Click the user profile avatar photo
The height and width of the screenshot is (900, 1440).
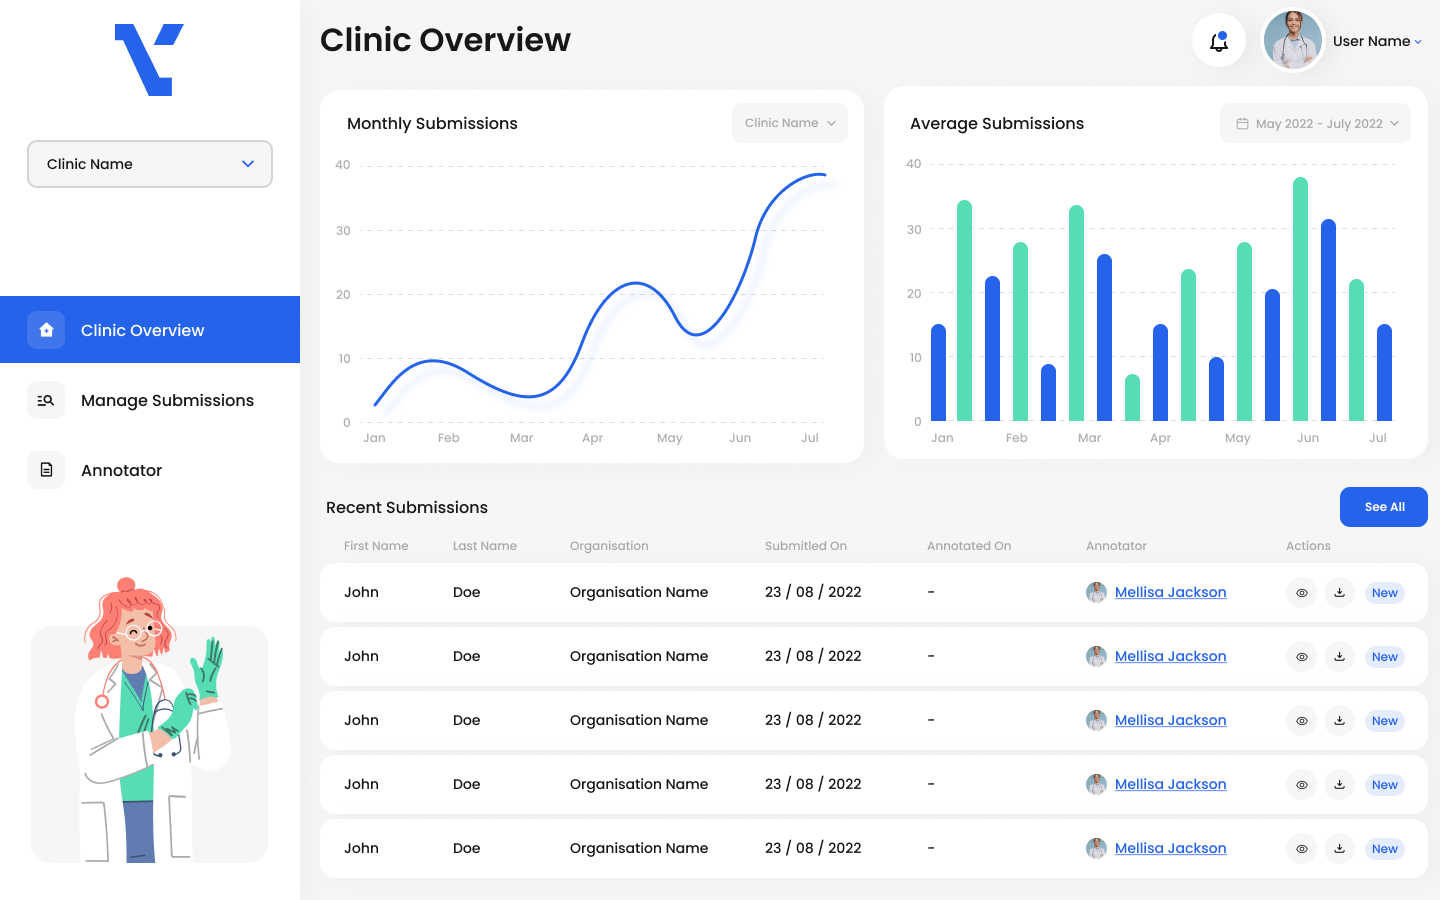[x=1293, y=41]
